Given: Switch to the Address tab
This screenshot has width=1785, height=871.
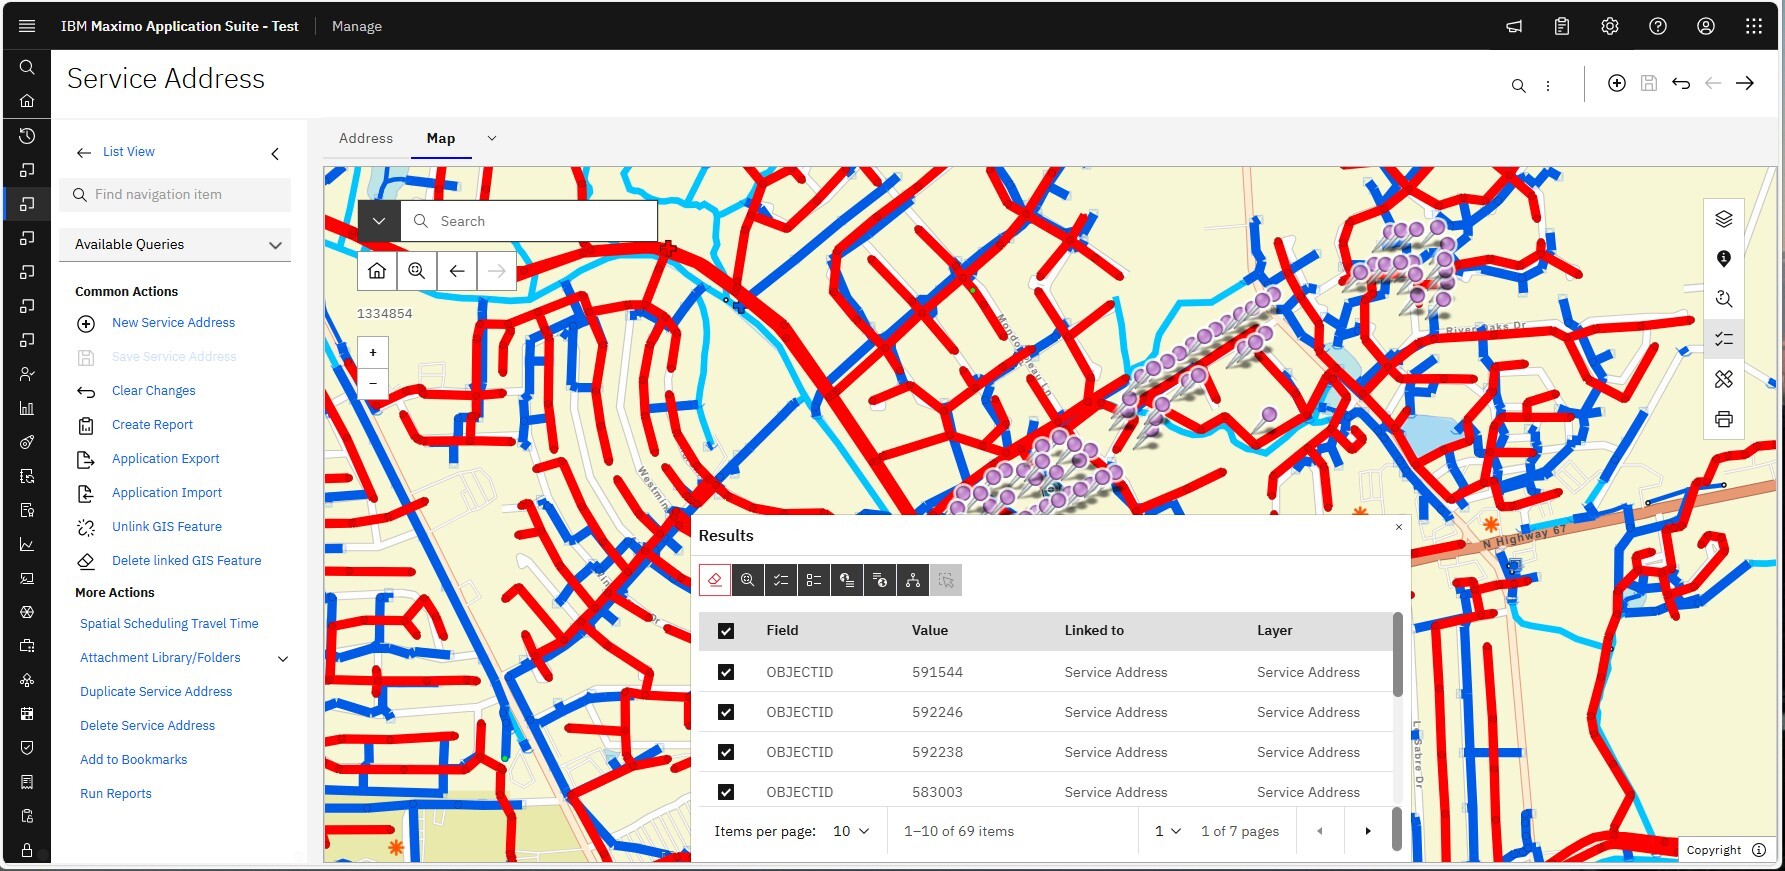Looking at the screenshot, I should click(365, 138).
